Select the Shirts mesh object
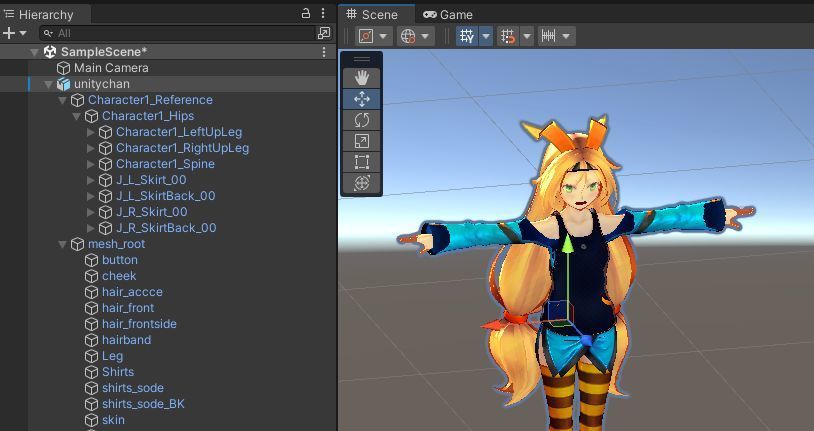Screen dimensions: 814x431 click(118, 372)
